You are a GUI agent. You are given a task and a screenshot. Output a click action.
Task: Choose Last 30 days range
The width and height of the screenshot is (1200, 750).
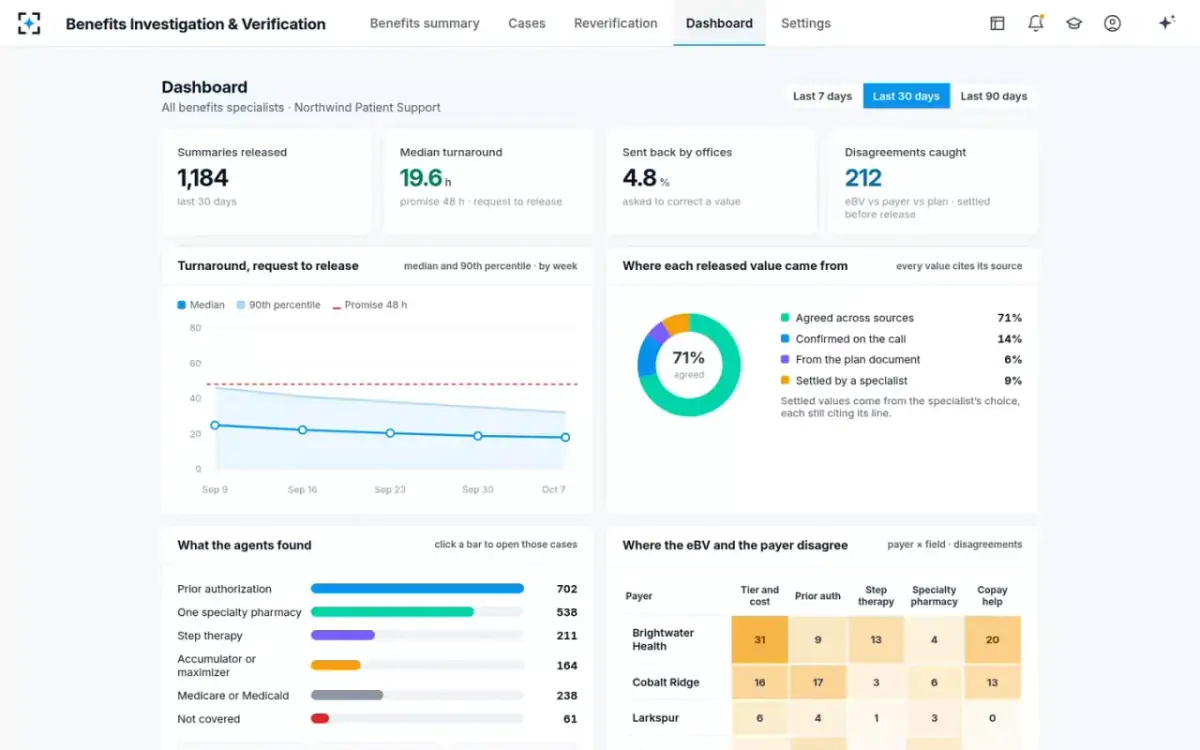(x=906, y=96)
